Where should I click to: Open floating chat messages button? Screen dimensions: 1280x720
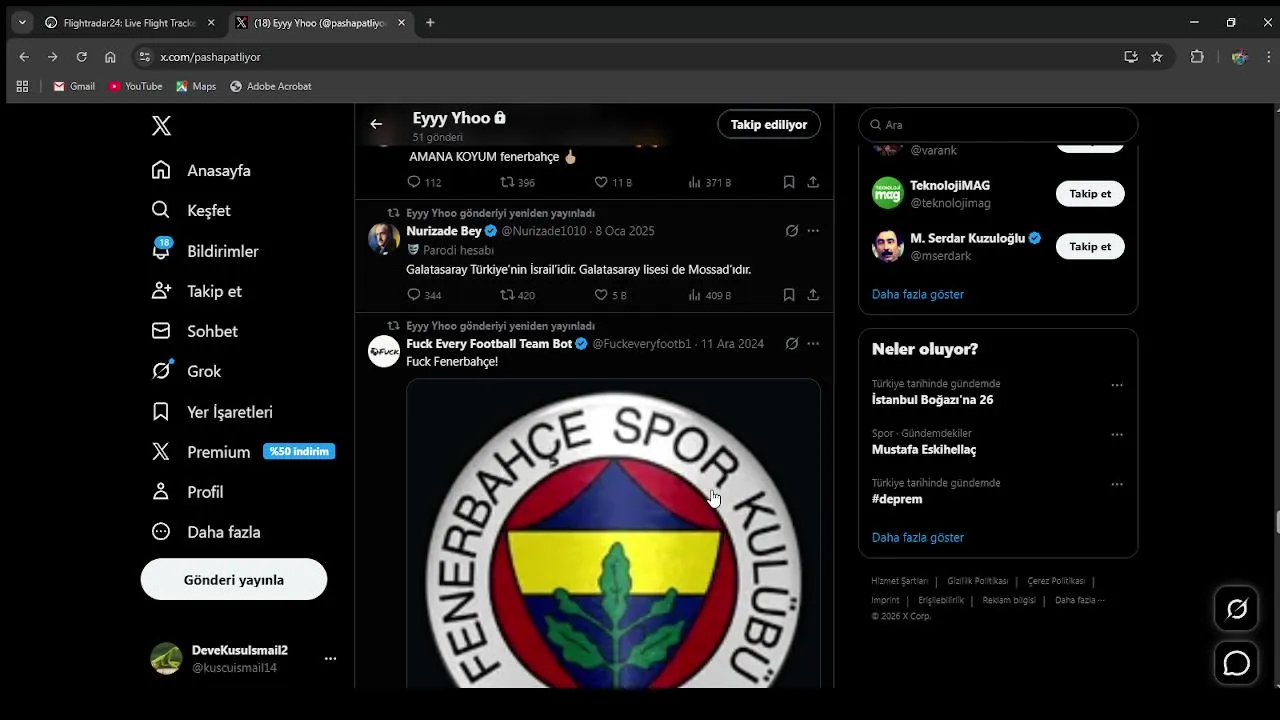click(x=1237, y=663)
